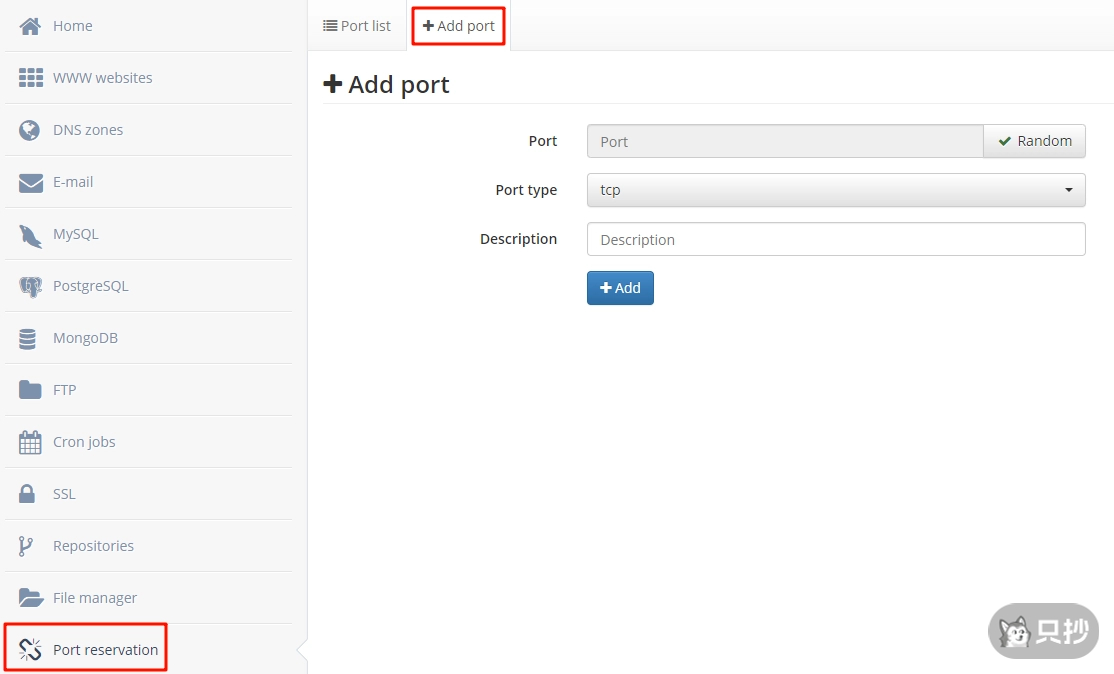Focus the Description text field
The image size is (1114, 674).
coord(835,240)
